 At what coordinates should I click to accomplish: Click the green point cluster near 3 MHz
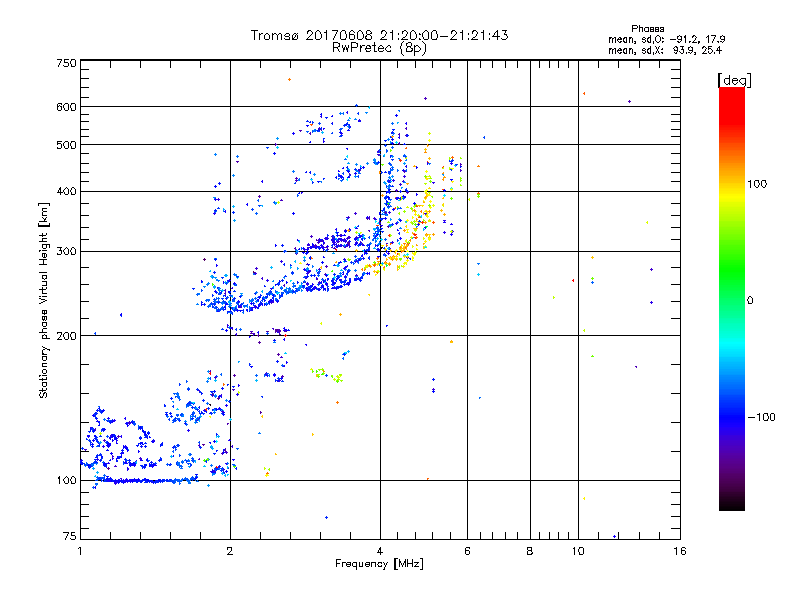(x=327, y=375)
